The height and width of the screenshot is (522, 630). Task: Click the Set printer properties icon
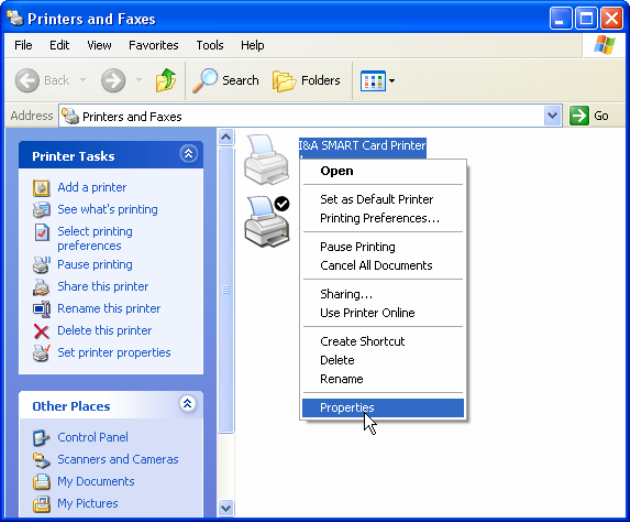coord(41,353)
